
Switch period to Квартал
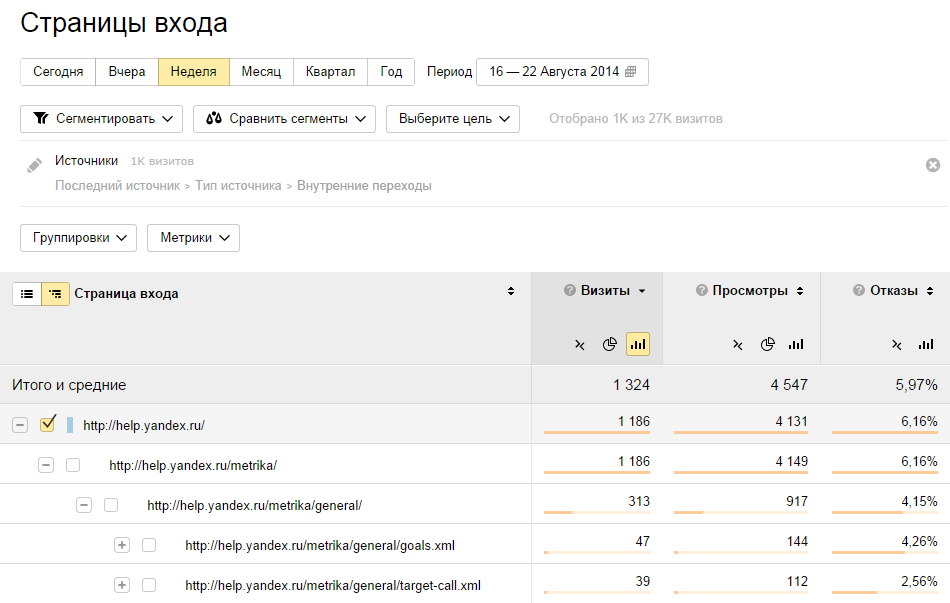click(x=330, y=72)
